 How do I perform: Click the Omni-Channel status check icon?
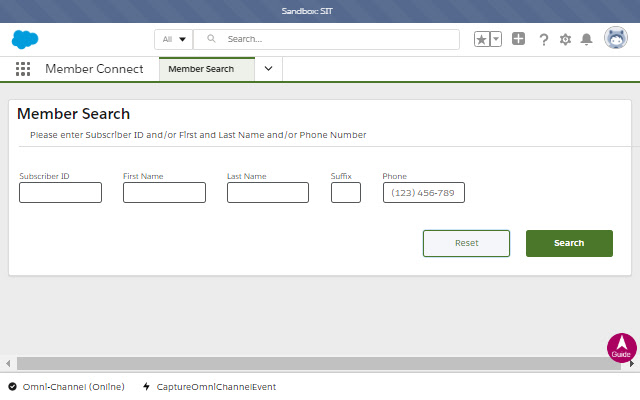click(13, 387)
